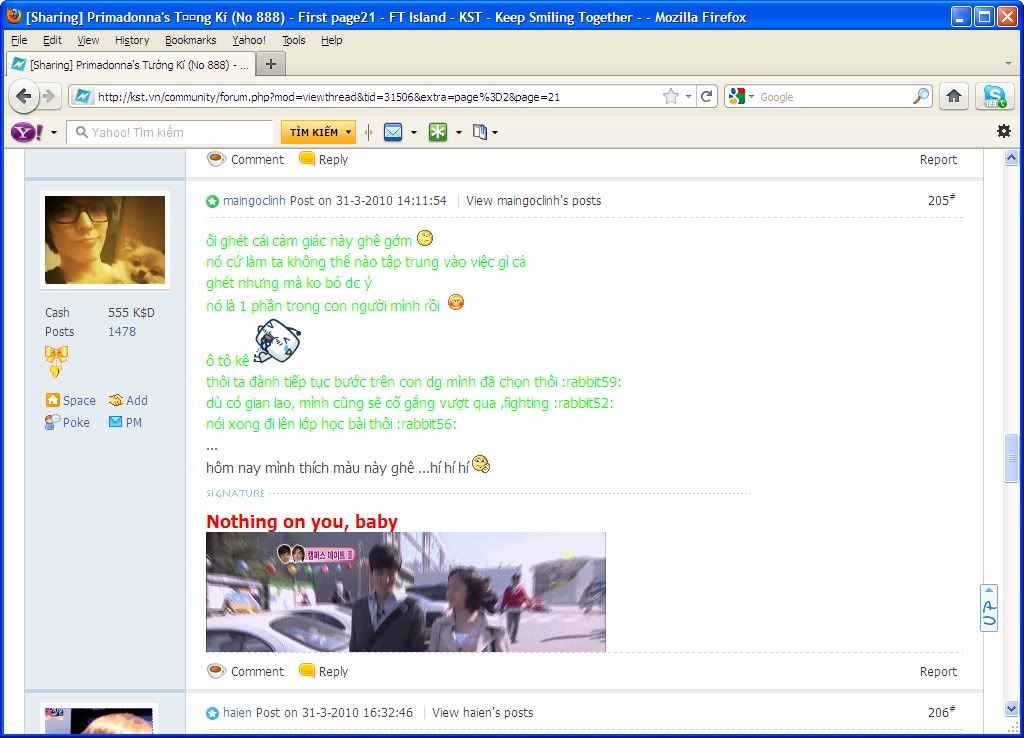Screen dimensions: 1024x738
Task: Expand the Yahoo Mail dropdown arrow
Action: 413,133
